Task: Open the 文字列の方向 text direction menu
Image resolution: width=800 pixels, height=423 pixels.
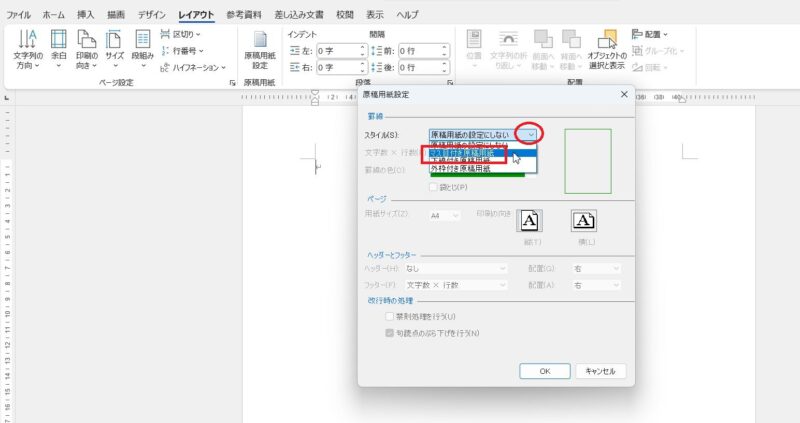Action: [x=28, y=49]
